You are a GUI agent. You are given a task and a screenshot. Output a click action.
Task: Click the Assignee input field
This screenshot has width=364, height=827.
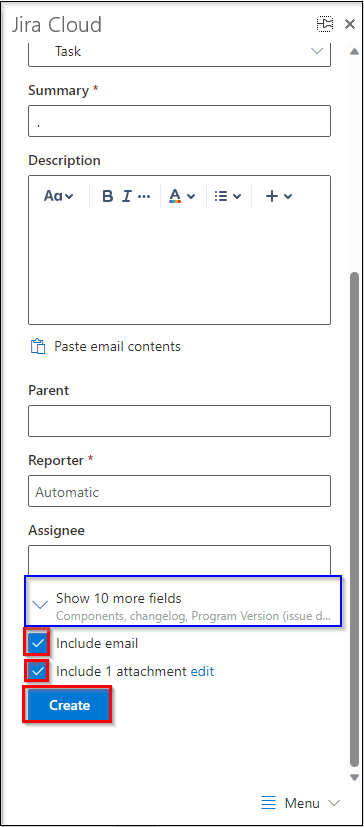tap(179, 560)
